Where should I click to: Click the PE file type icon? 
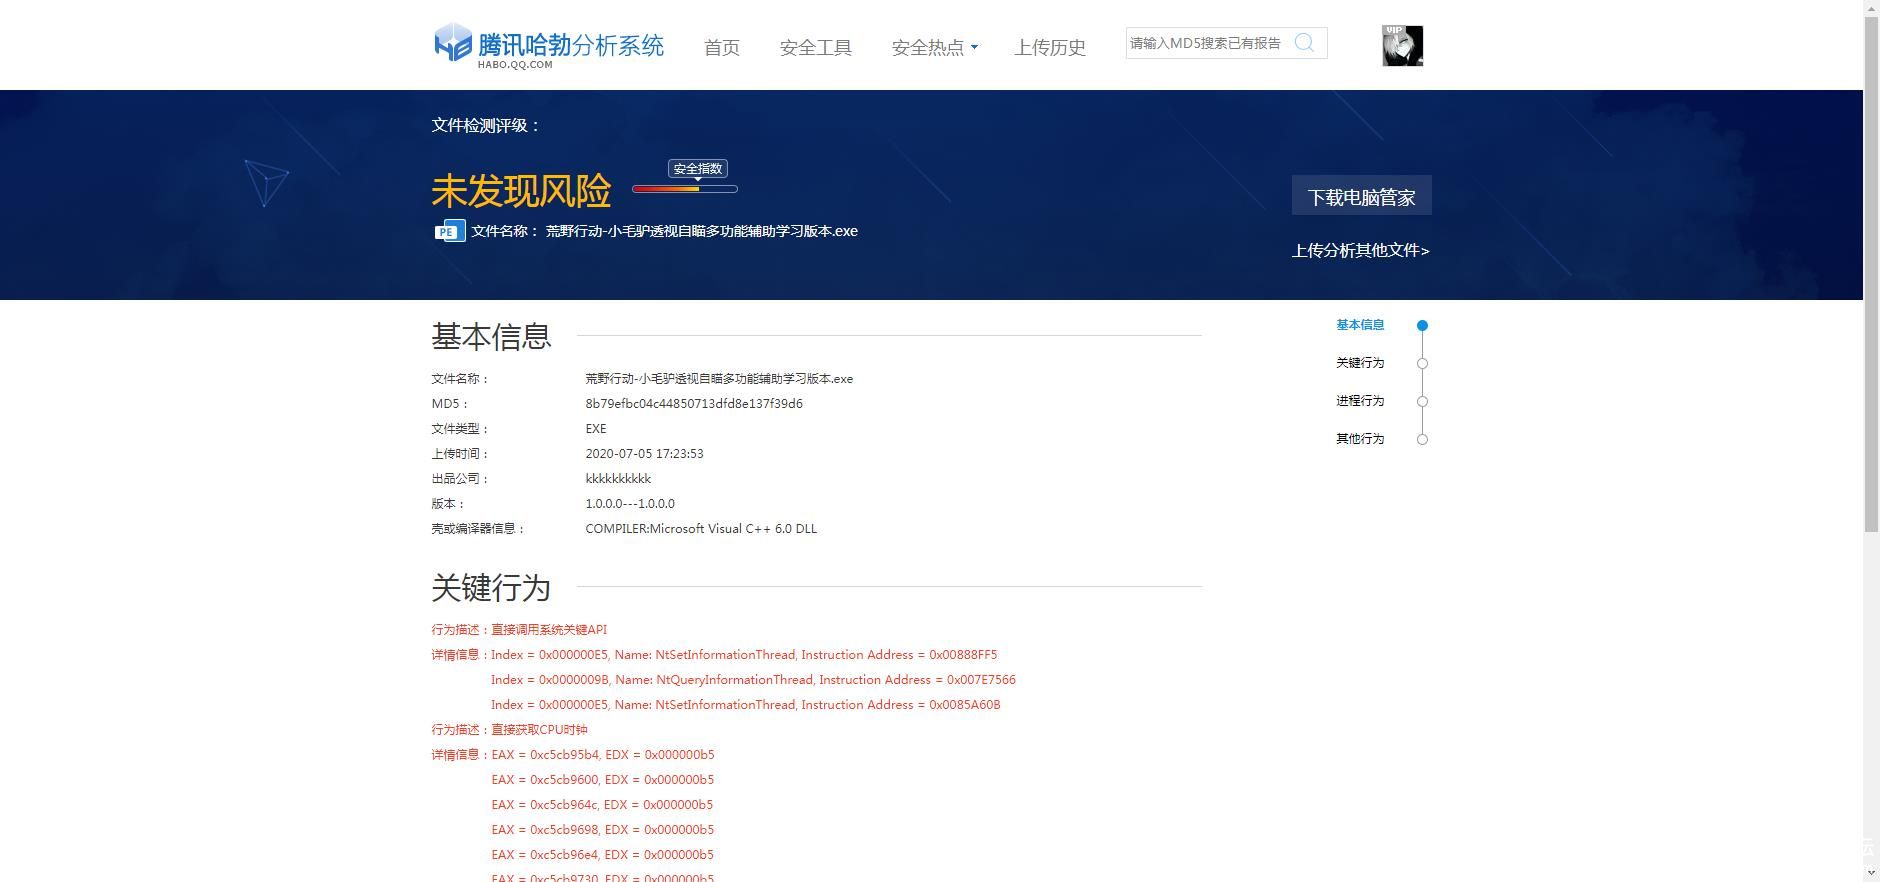[449, 231]
